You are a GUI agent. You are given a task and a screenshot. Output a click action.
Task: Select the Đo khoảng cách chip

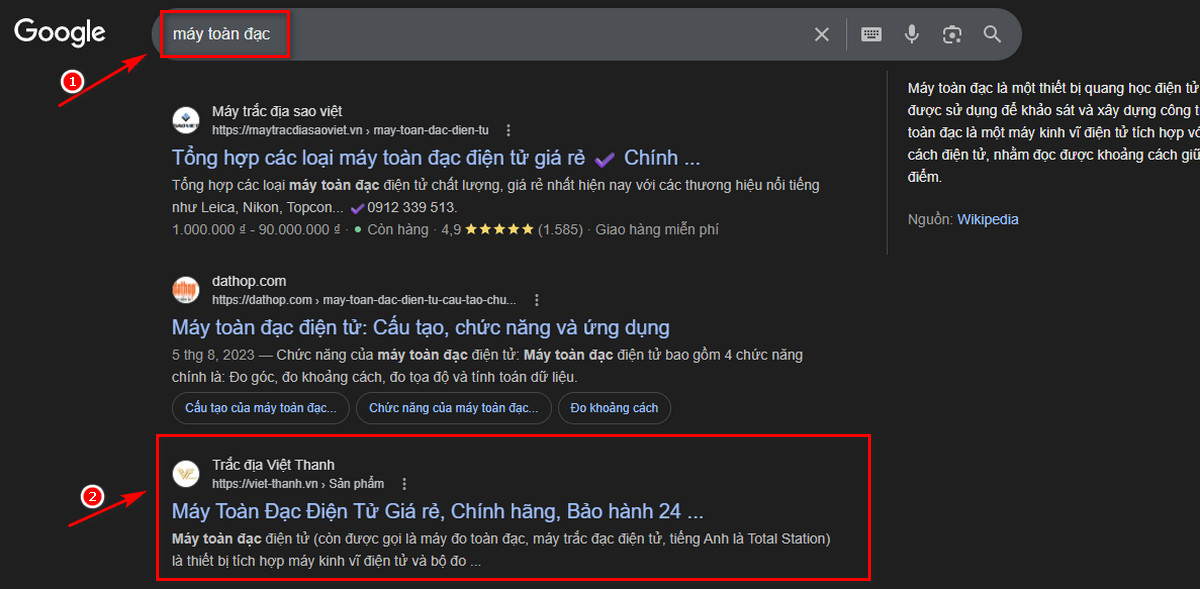click(614, 407)
